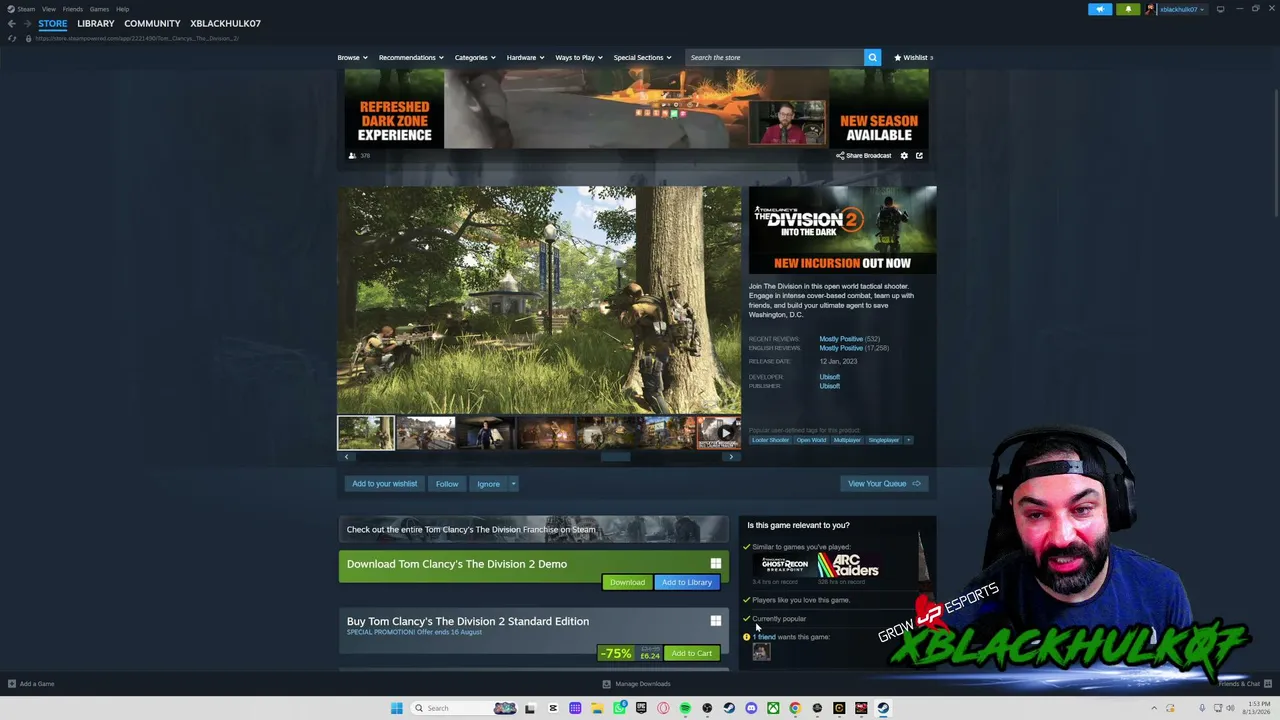The height and width of the screenshot is (720, 1280).
Task: Open the xblackhulk07 account dropdown
Action: (x=1181, y=9)
